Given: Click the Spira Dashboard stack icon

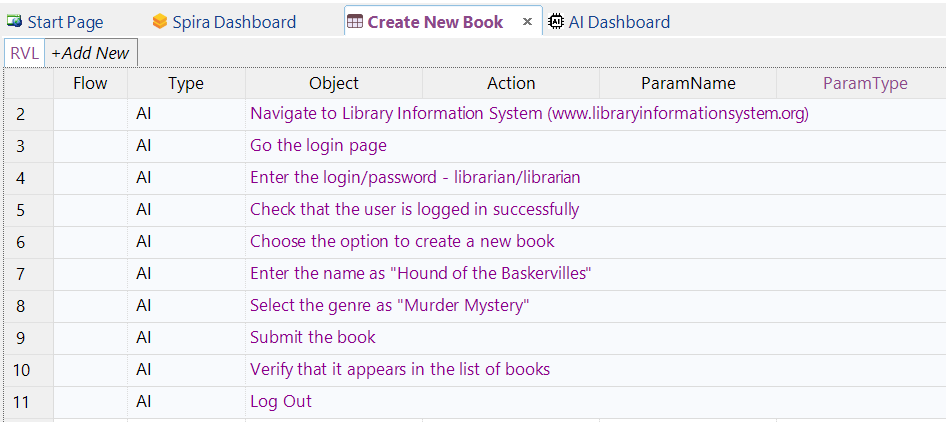Looking at the screenshot, I should point(159,22).
